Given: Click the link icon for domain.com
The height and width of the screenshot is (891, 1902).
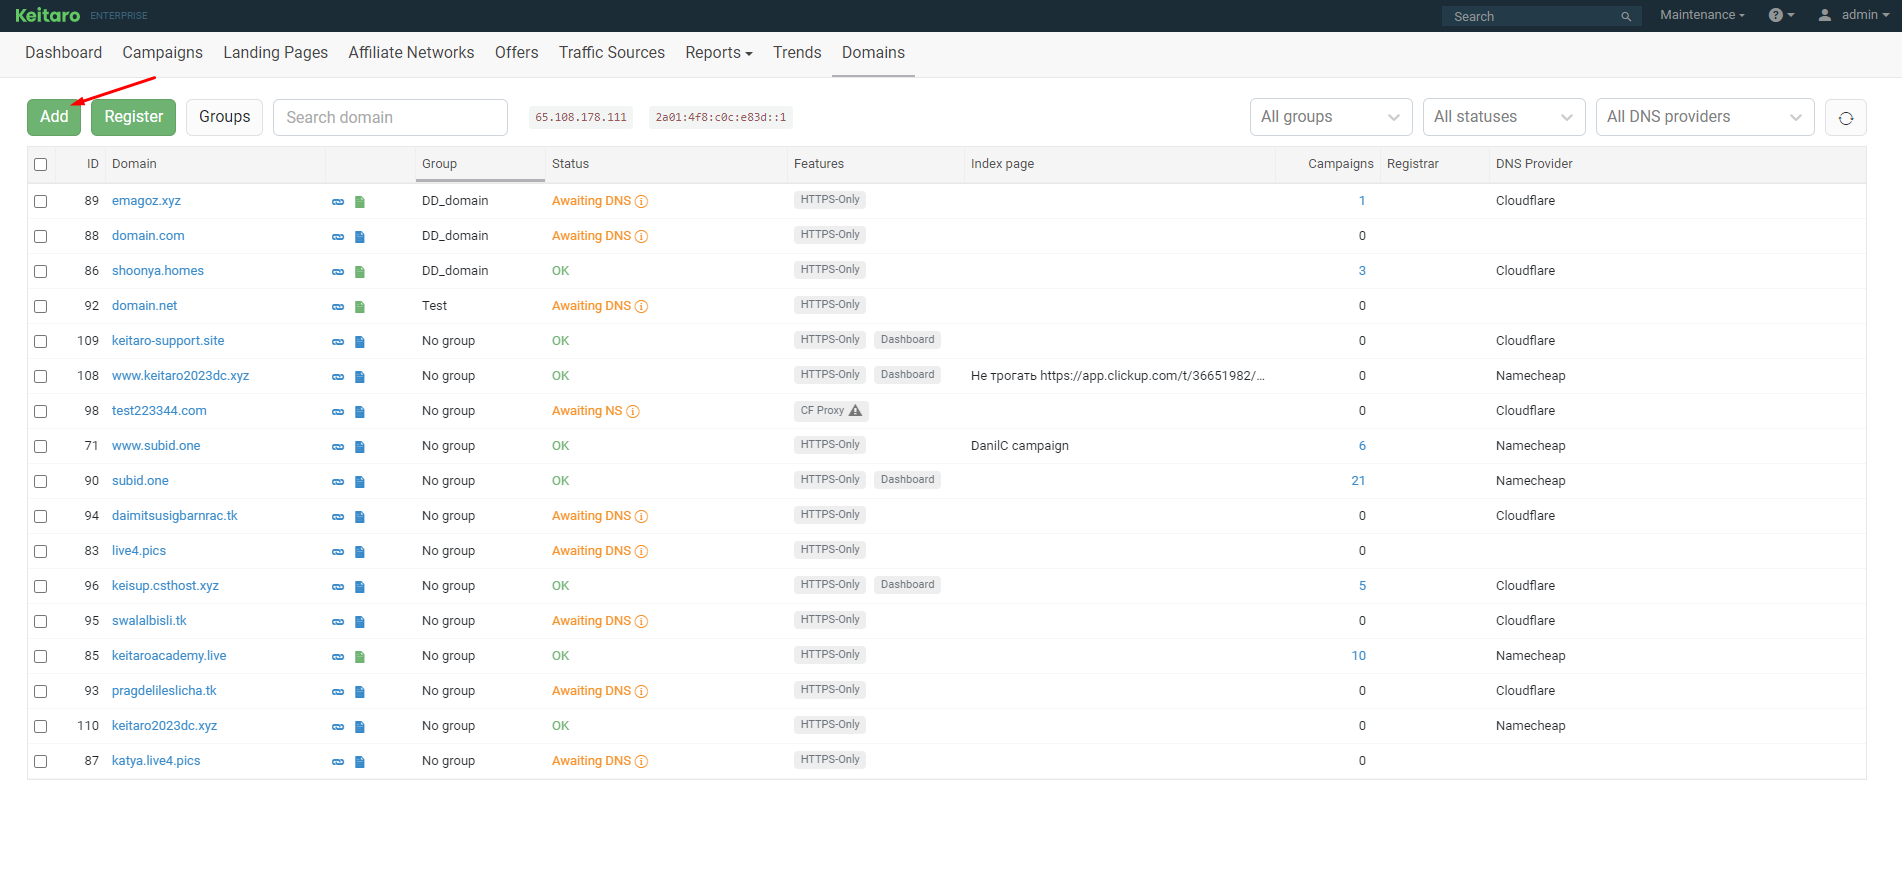Looking at the screenshot, I should 338,237.
